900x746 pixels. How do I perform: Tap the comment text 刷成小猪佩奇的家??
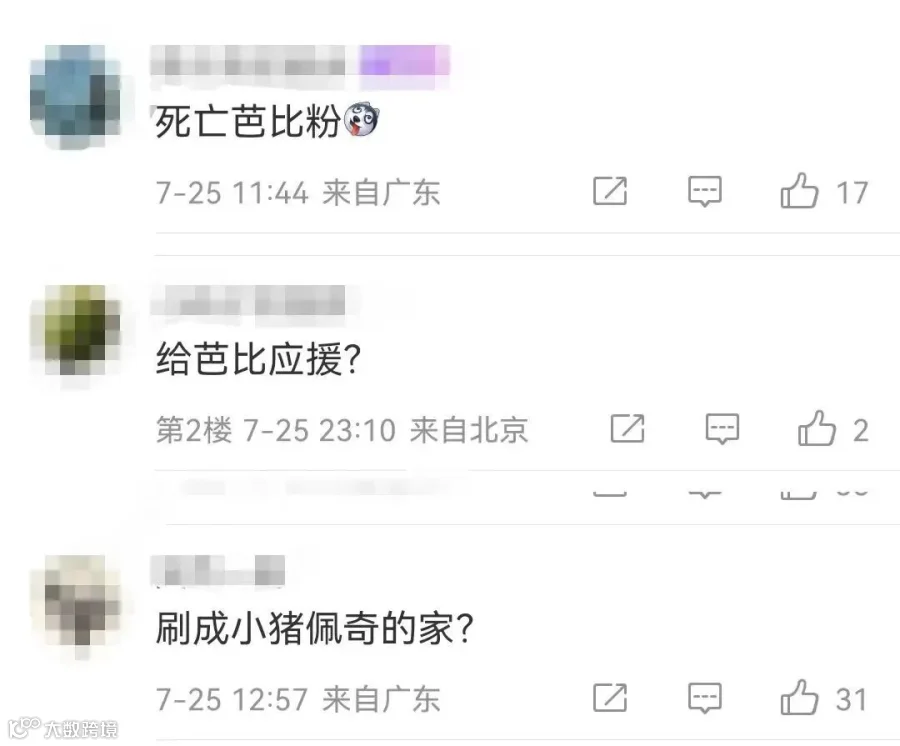pyautogui.click(x=315, y=628)
